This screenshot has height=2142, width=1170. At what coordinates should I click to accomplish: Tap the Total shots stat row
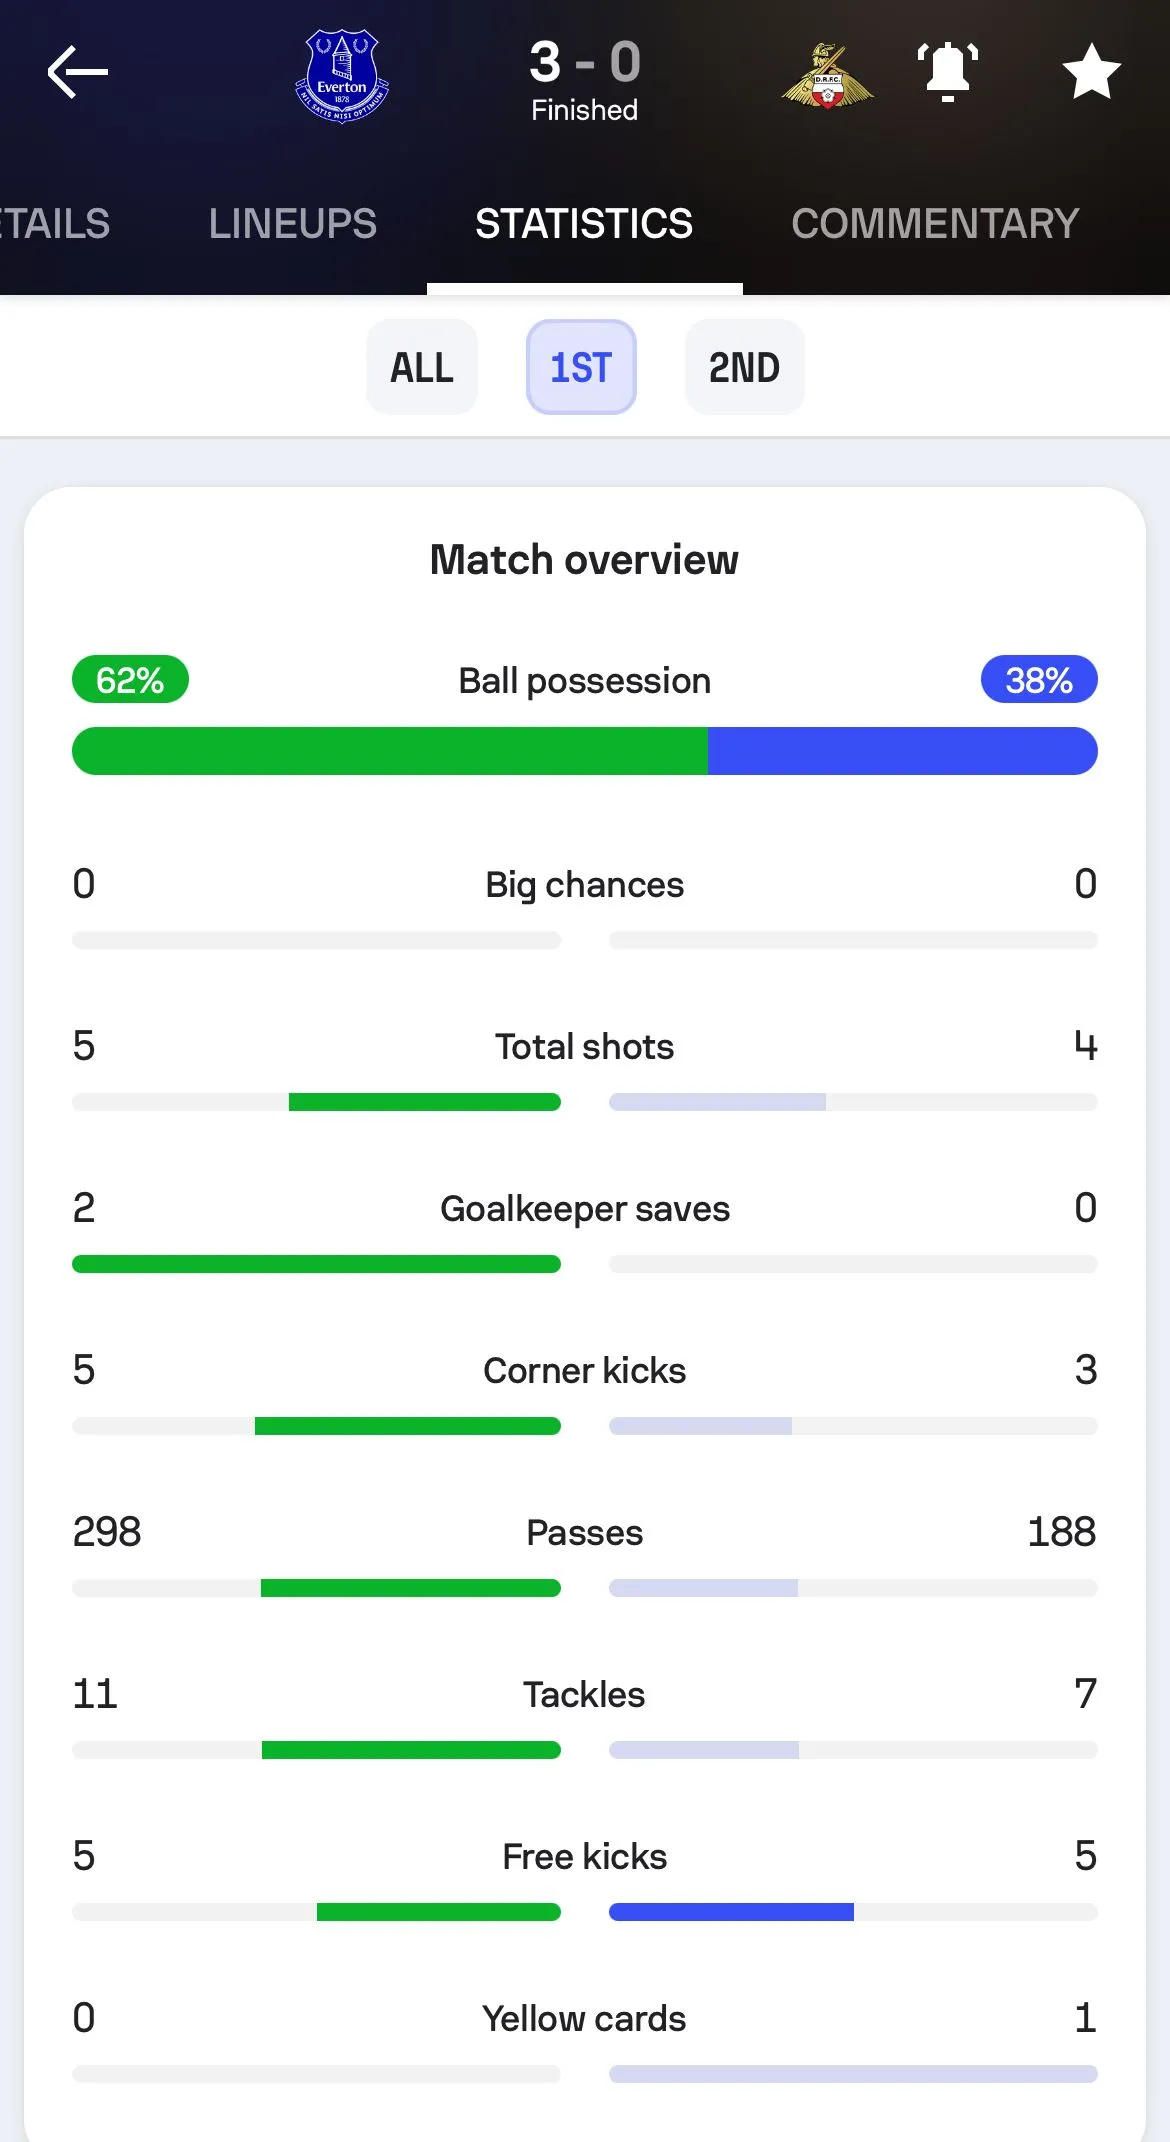[x=585, y=1047]
